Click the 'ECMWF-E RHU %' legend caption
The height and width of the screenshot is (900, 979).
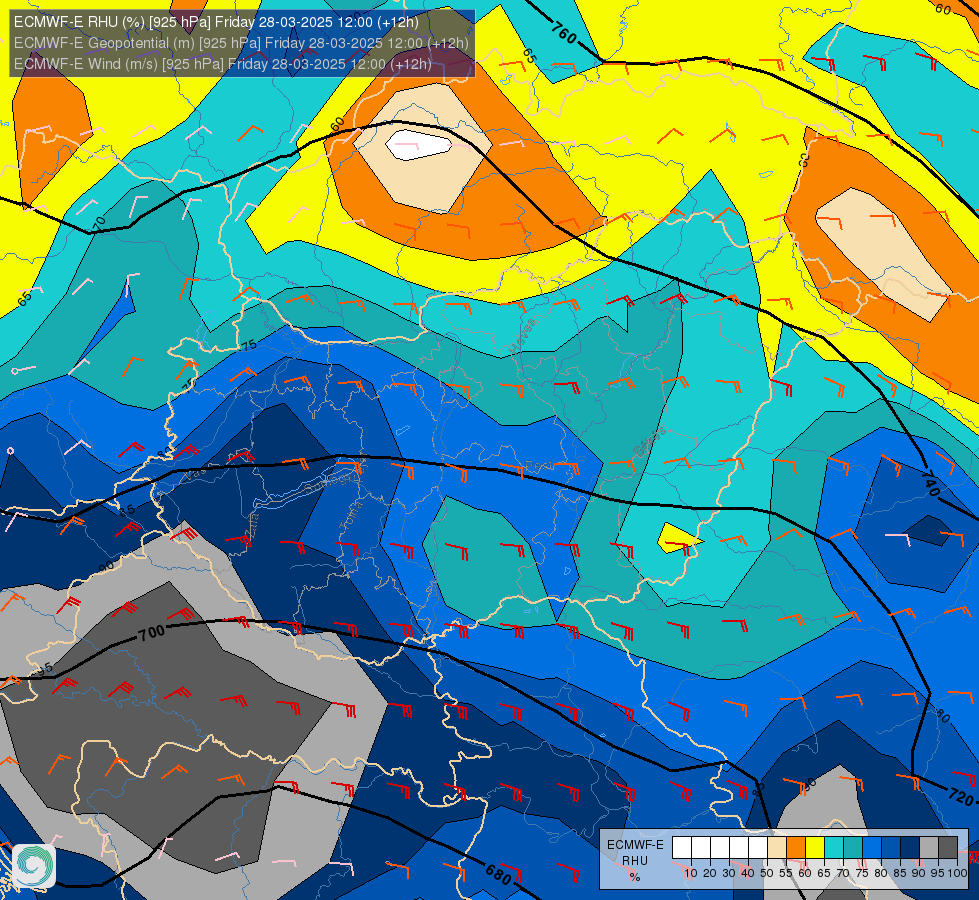pos(635,861)
